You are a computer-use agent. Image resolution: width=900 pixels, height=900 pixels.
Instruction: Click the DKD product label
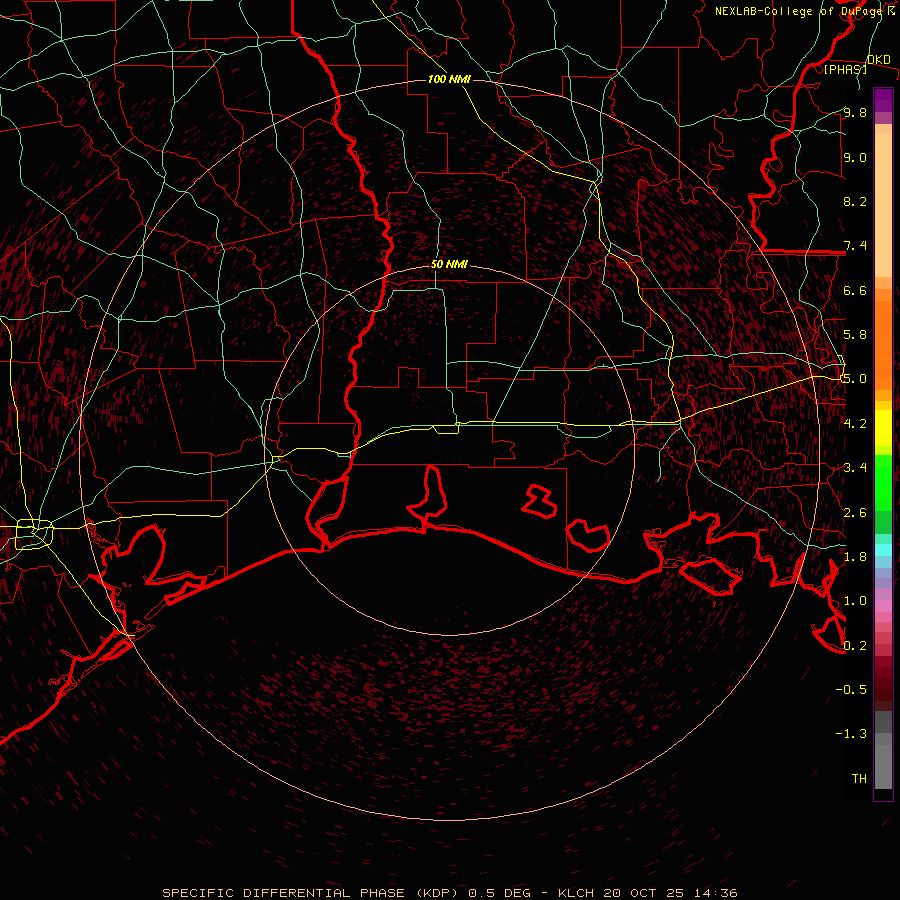click(879, 60)
